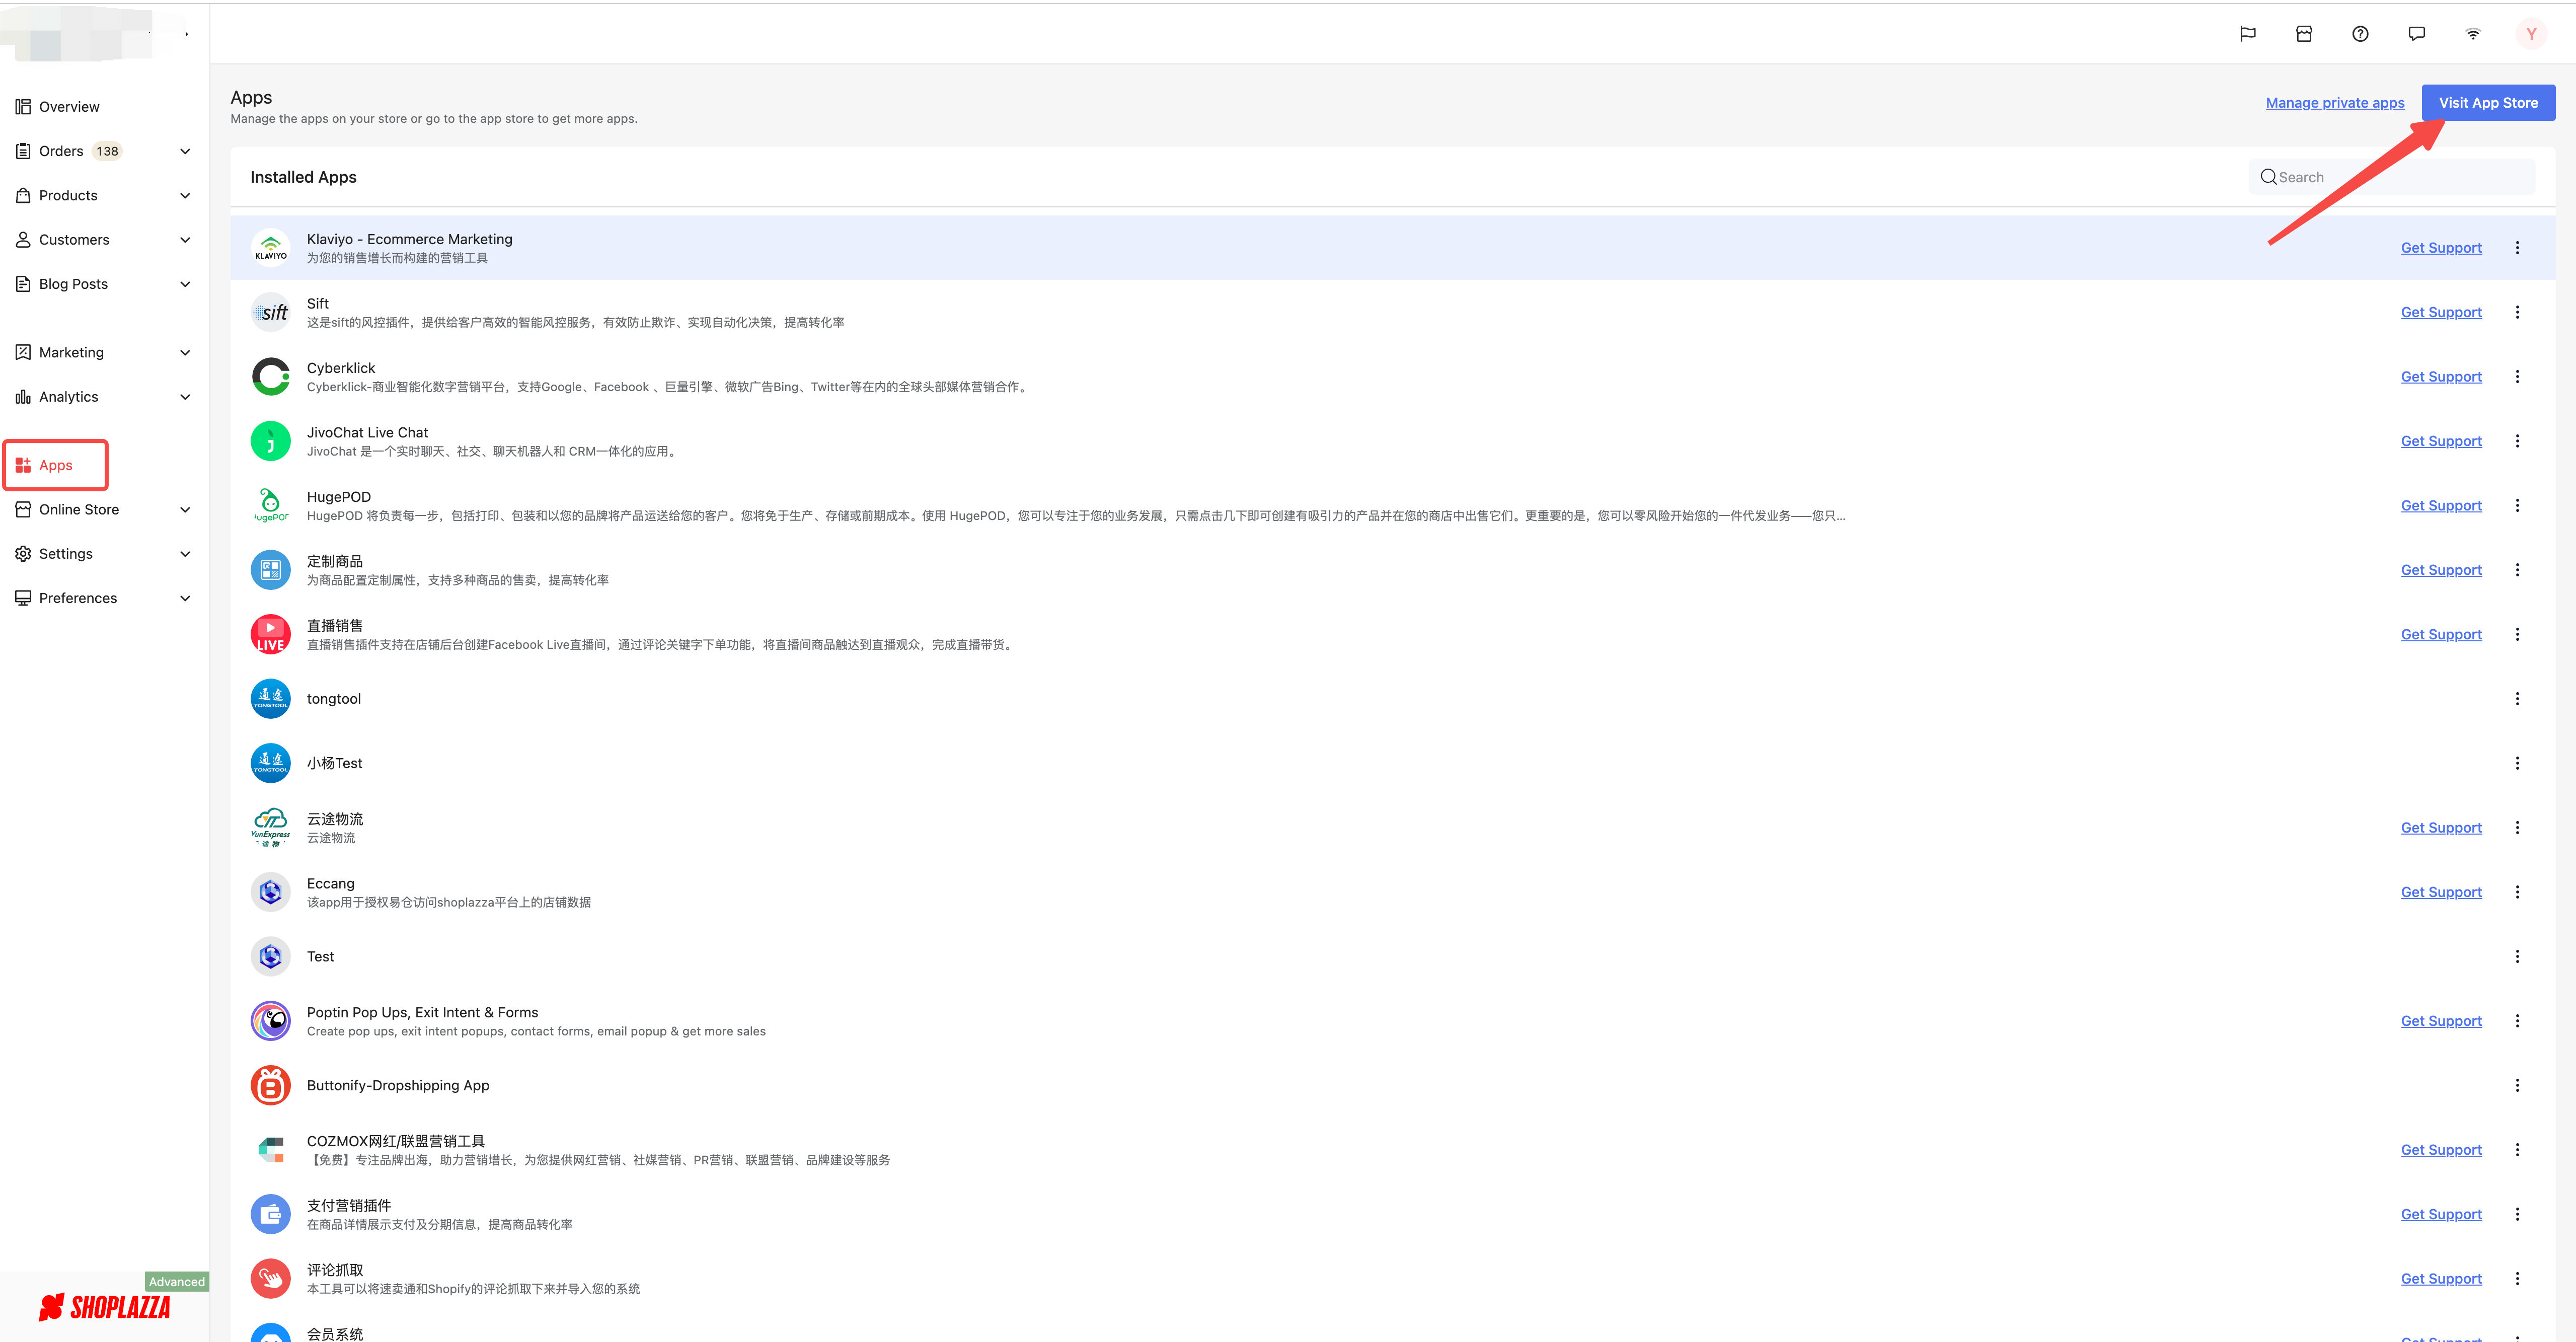Screen dimensions: 2576x1342
Task: Click the COZMOX app logo
Action: coord(271,1150)
